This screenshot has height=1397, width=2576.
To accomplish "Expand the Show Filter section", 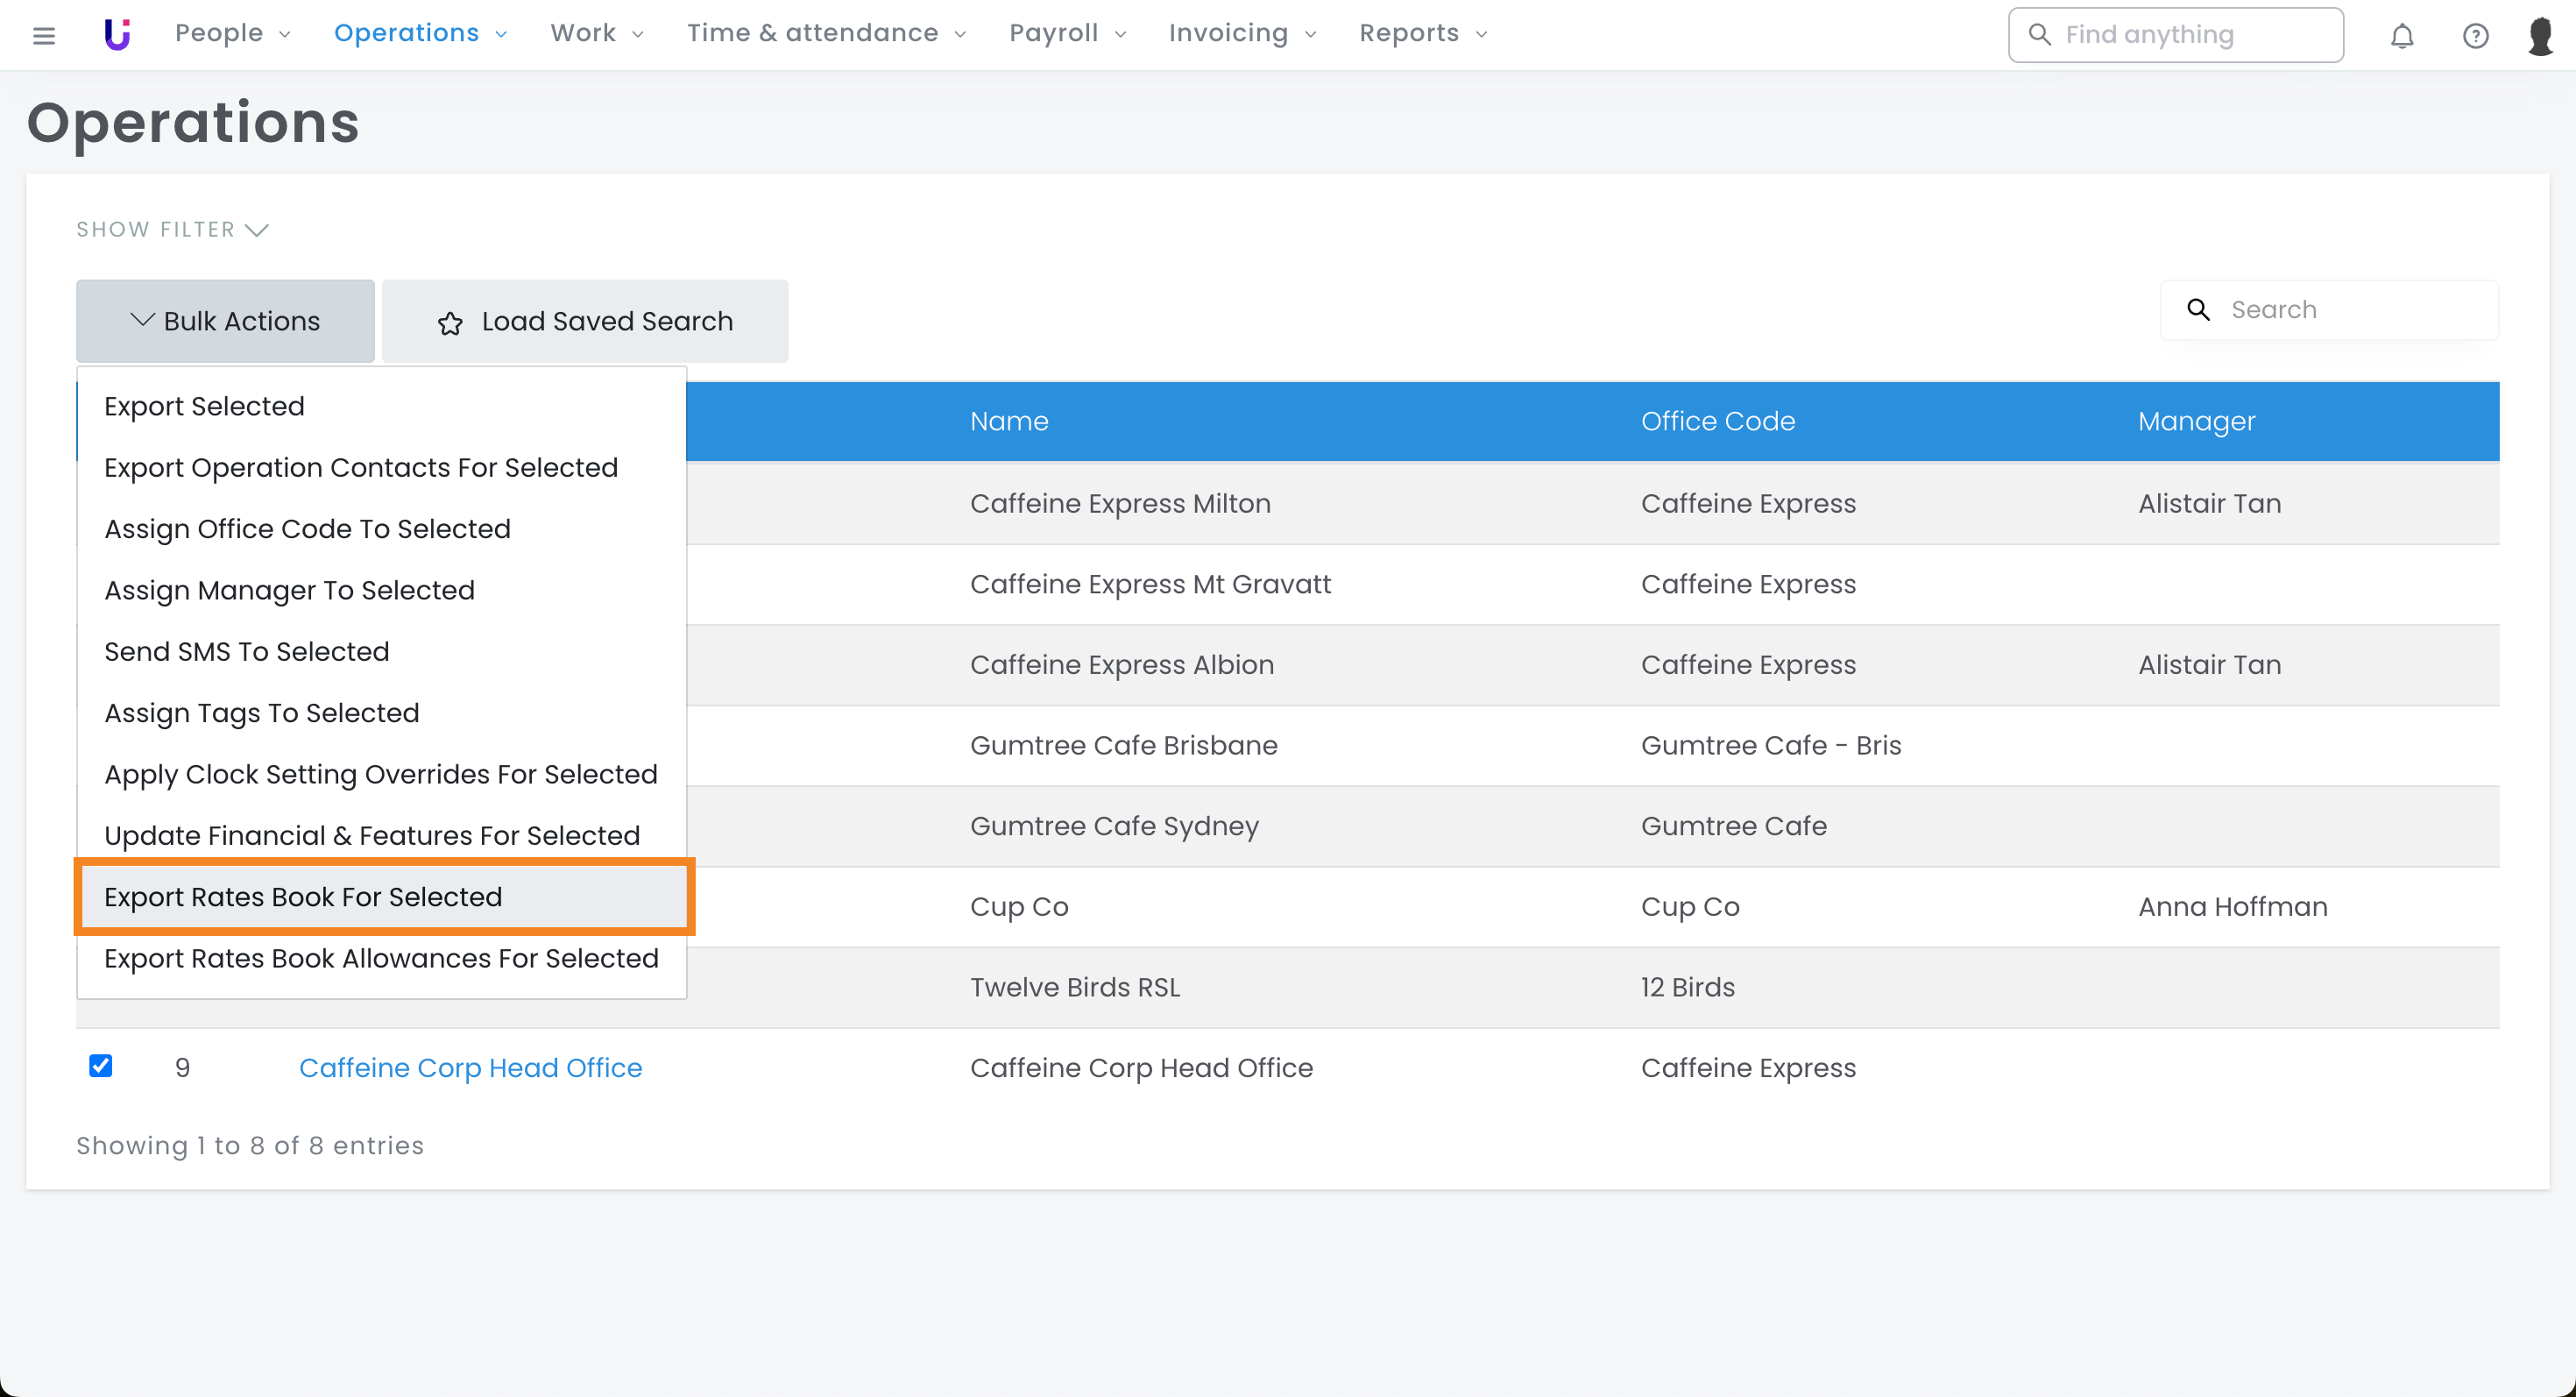I will click(x=172, y=230).
